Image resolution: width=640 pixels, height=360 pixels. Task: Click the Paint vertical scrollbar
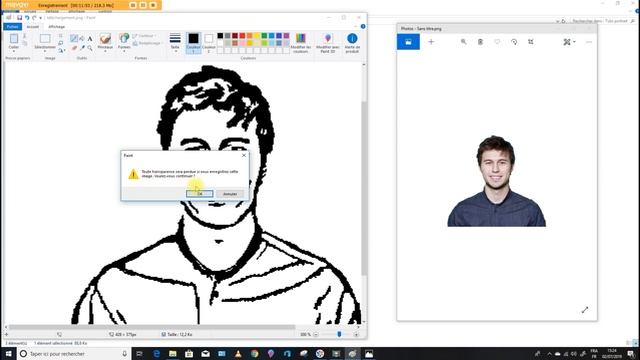(364, 188)
